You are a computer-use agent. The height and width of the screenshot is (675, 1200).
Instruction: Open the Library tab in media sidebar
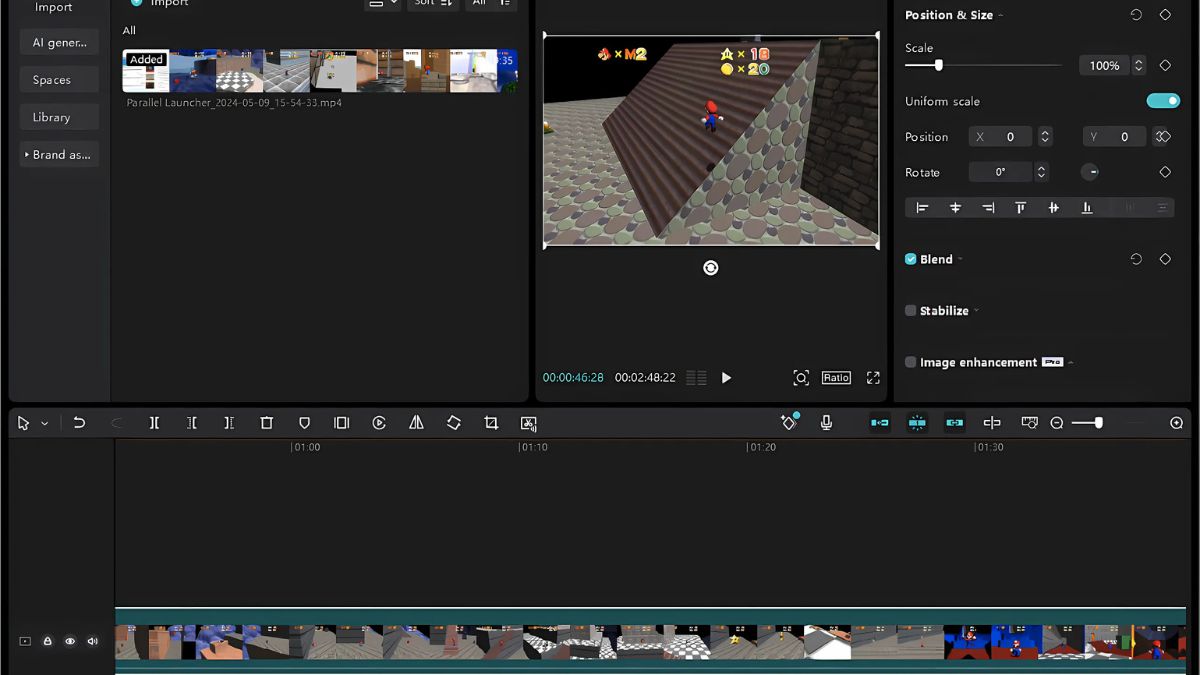click(59, 117)
